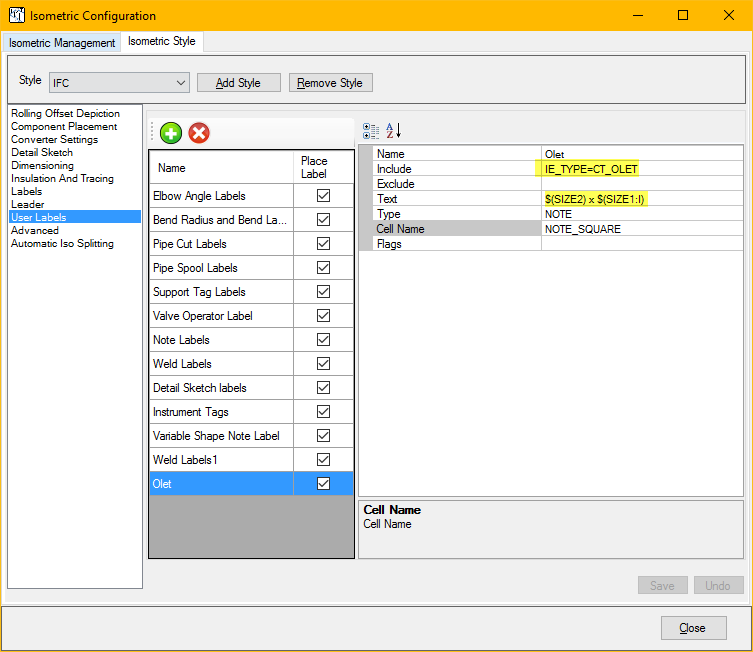Switch to the Isometric Management tab
This screenshot has width=753, height=652.
coord(62,43)
